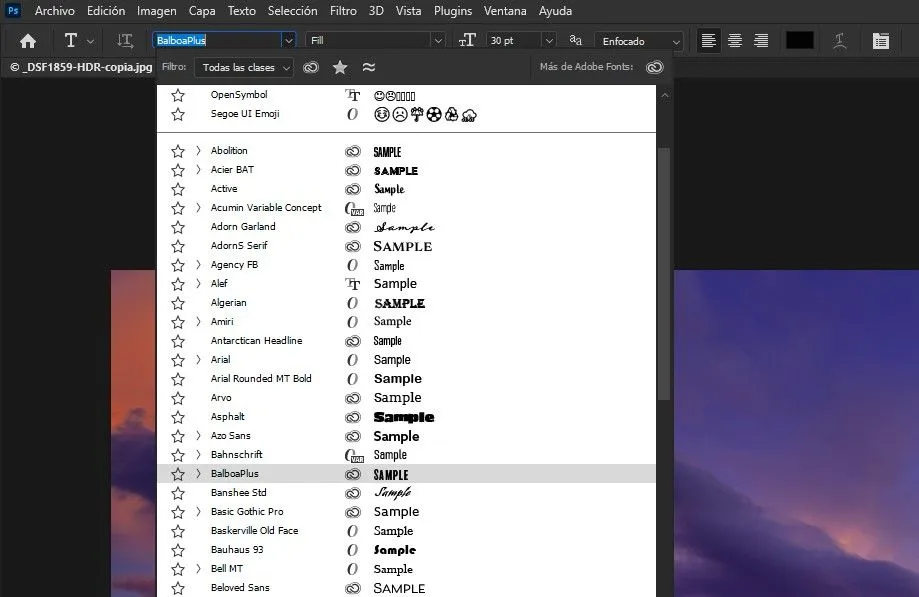Click the BalboaPlus font name field
The image size is (919, 597).
pos(217,40)
